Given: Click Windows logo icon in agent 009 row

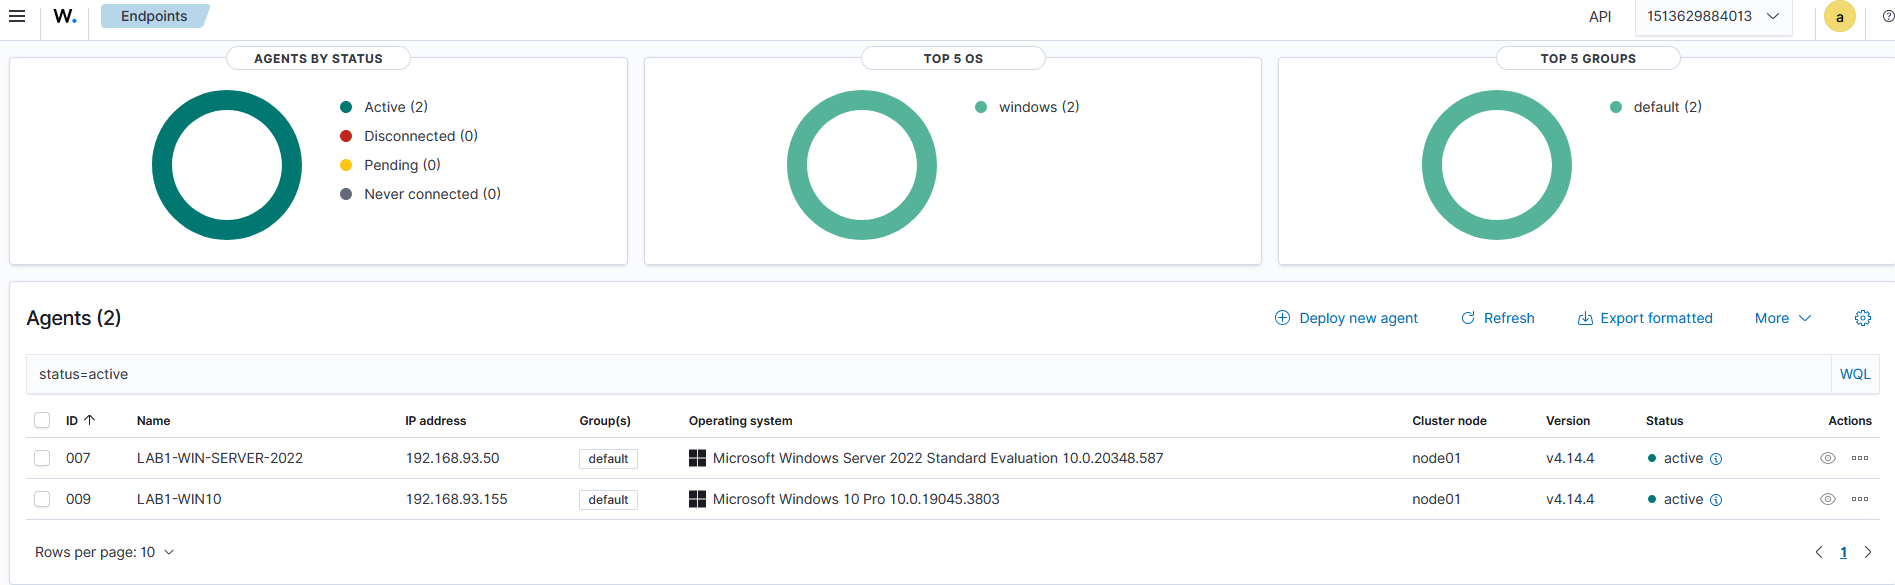Looking at the screenshot, I should pos(698,499).
